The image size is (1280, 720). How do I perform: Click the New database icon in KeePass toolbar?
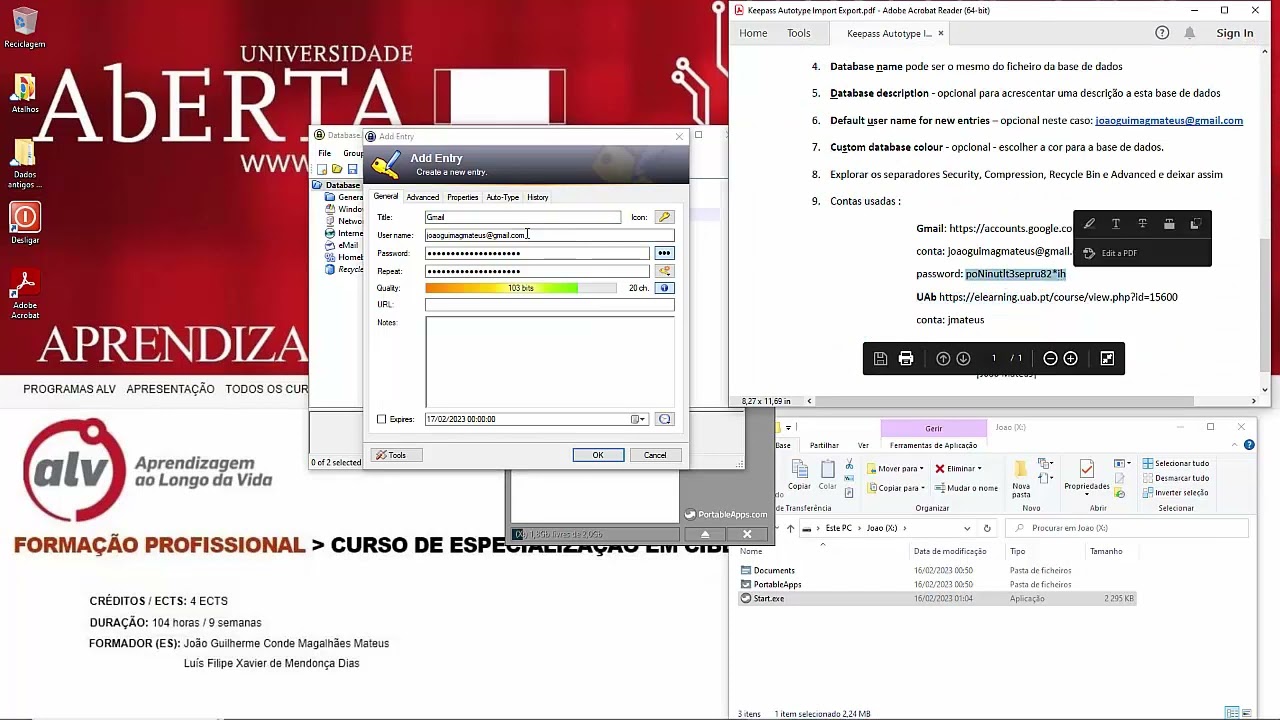point(322,169)
